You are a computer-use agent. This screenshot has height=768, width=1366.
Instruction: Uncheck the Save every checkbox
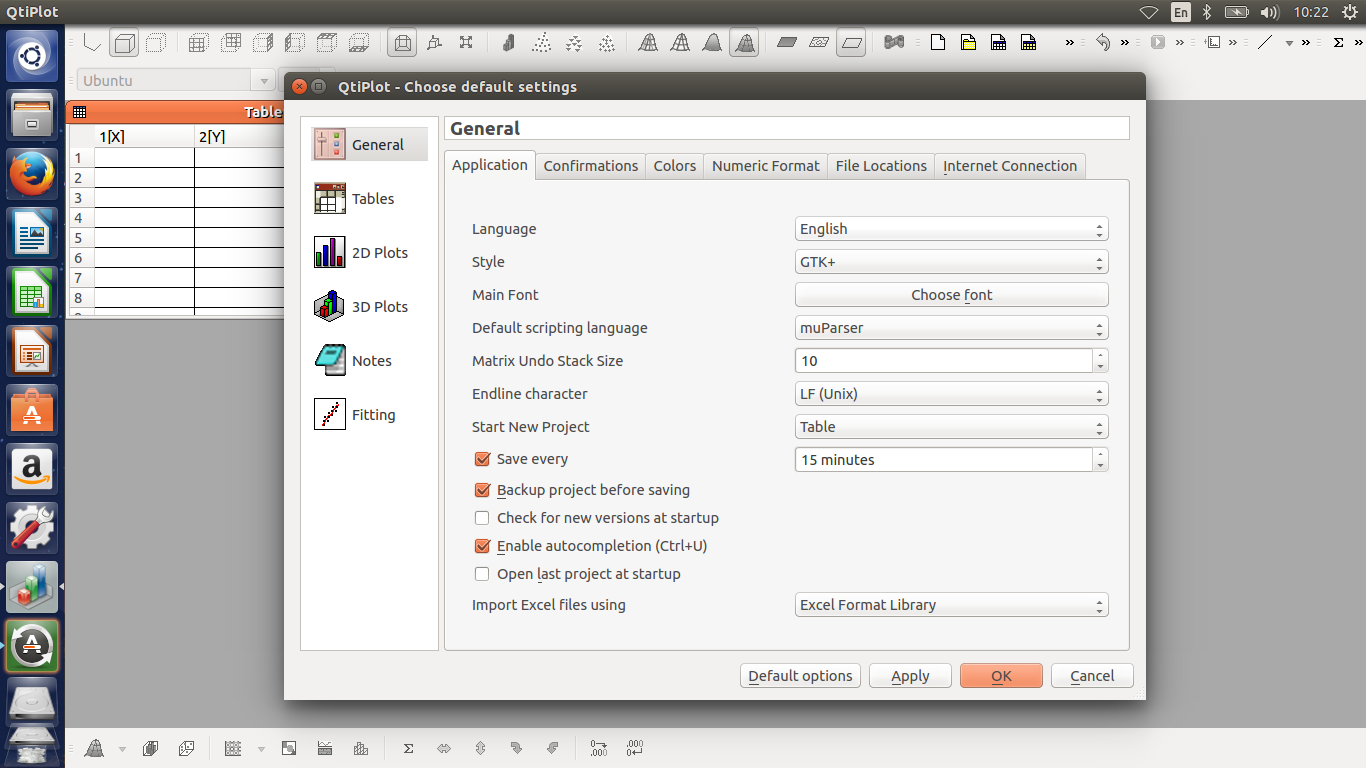482,459
